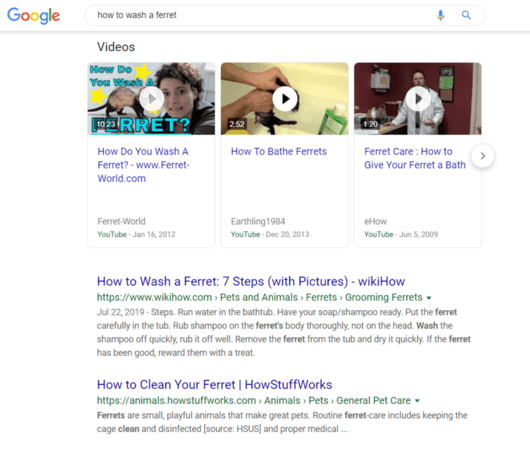Play the 10:23 Ferret-World video
The image size is (530, 450).
pos(151,99)
